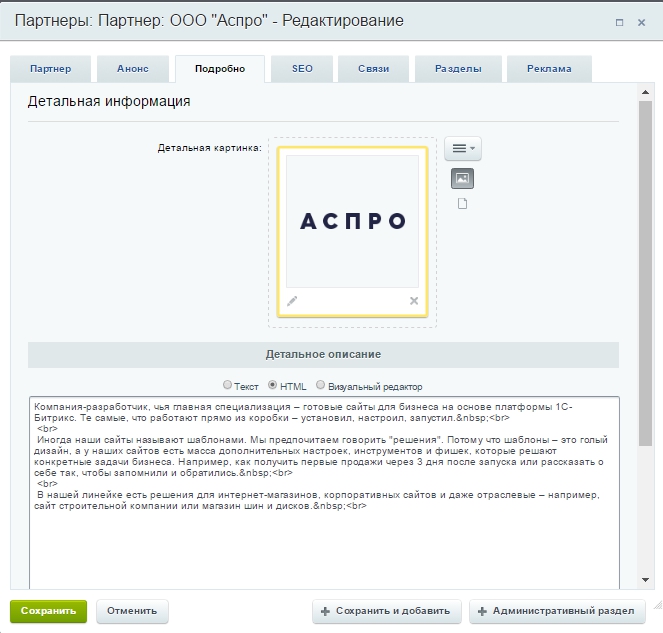
Task: Click the scrollbar up arrow
Action: (645, 92)
